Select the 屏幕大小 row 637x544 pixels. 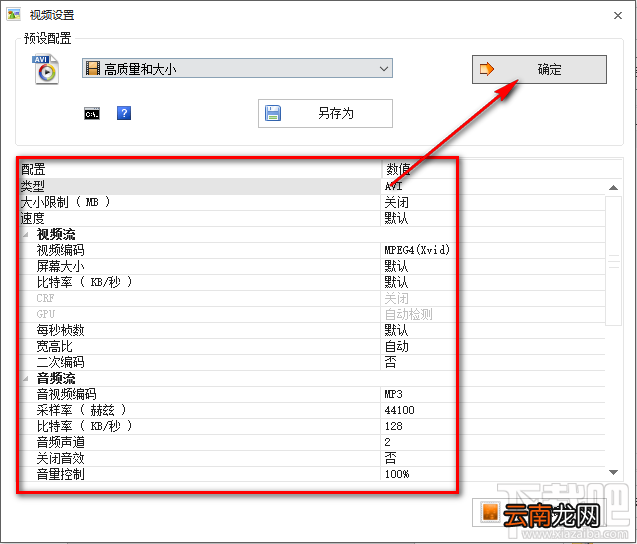[x=312, y=267]
